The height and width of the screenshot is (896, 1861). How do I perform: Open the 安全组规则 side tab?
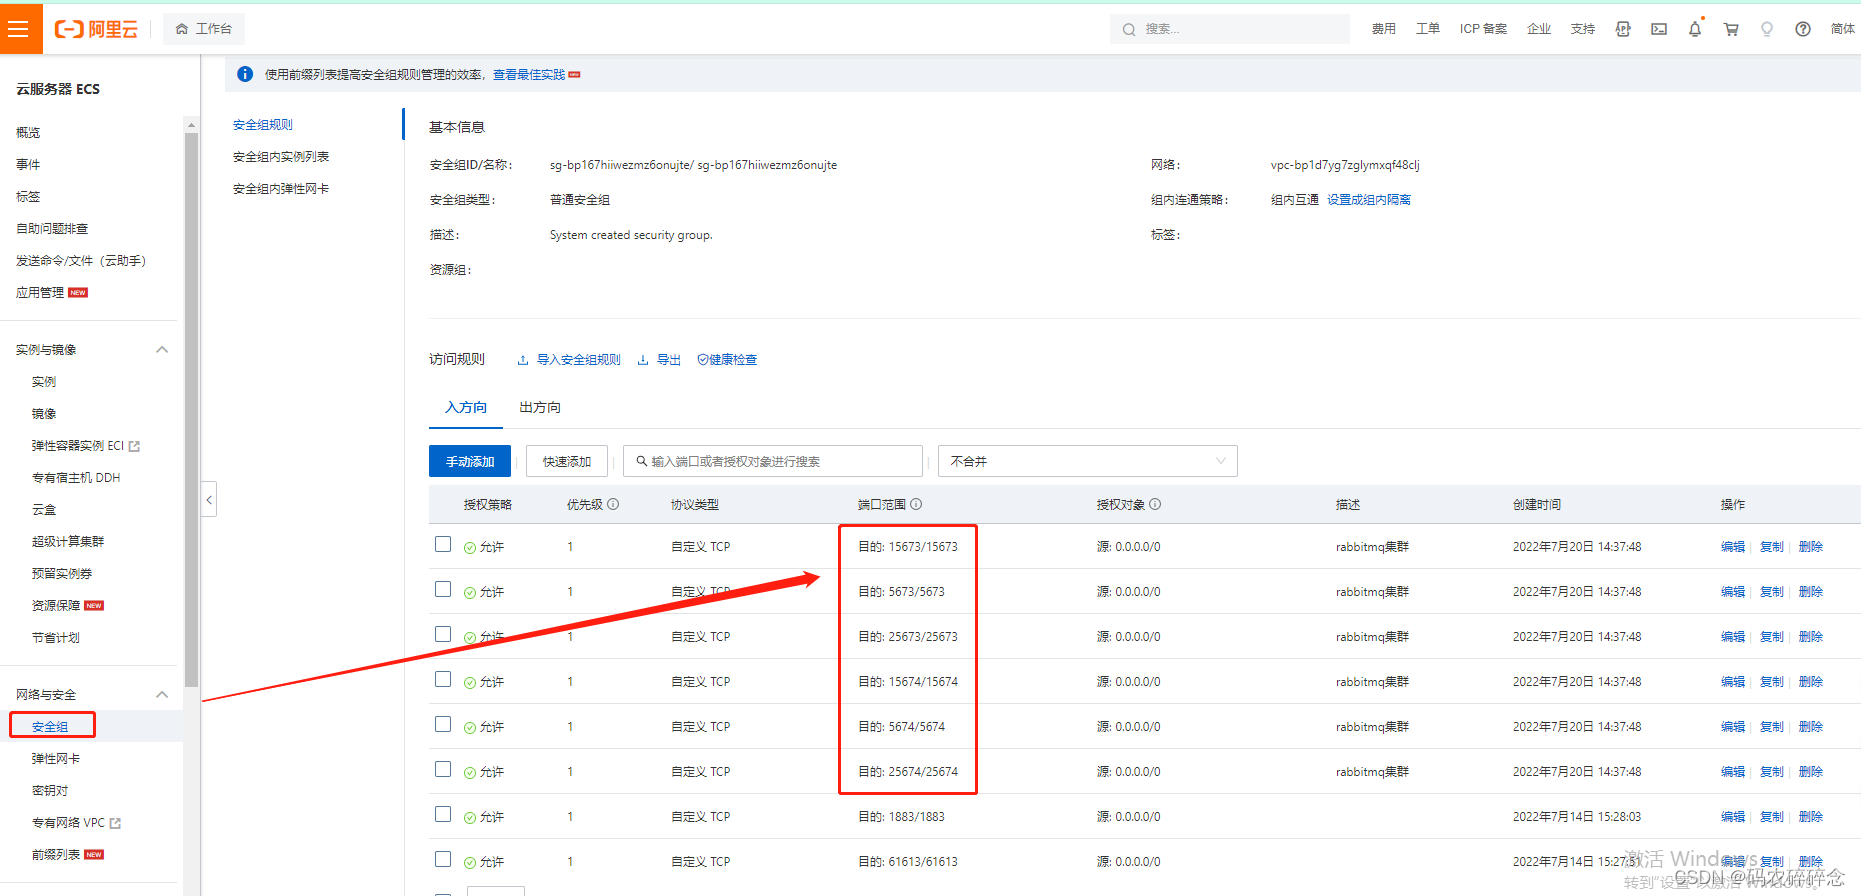point(263,125)
